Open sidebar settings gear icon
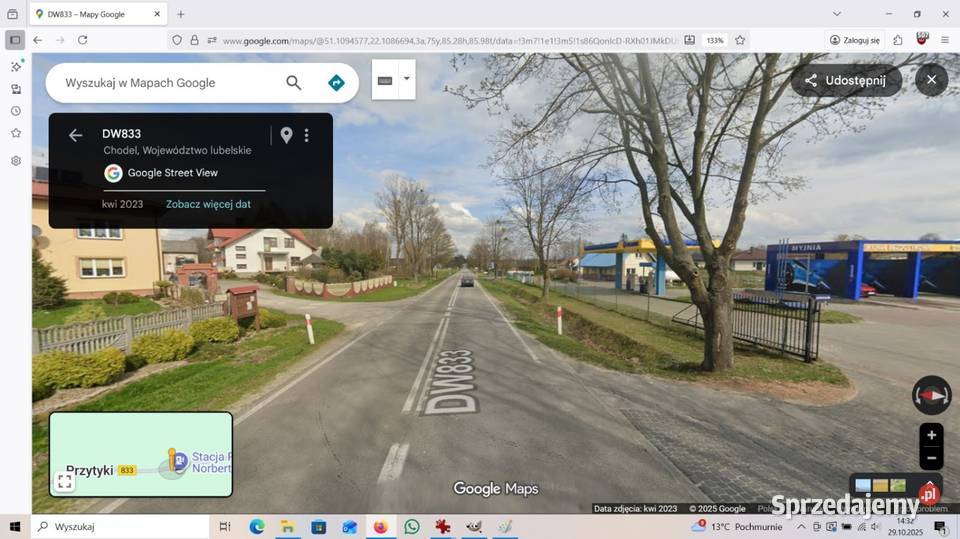 16,160
